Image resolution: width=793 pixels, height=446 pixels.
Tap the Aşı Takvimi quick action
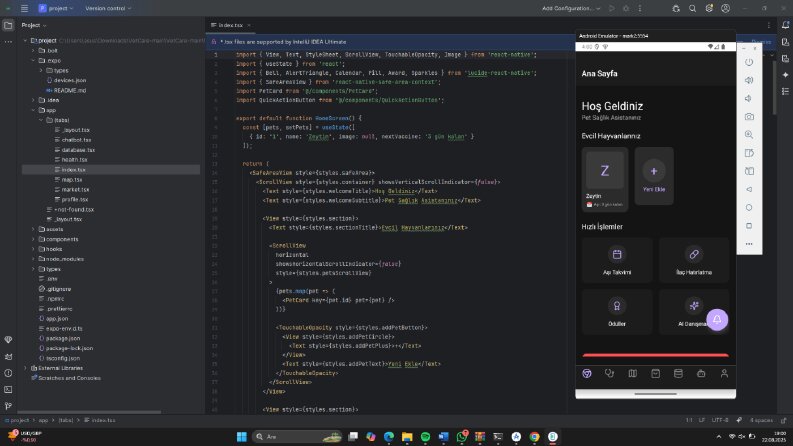(617, 260)
